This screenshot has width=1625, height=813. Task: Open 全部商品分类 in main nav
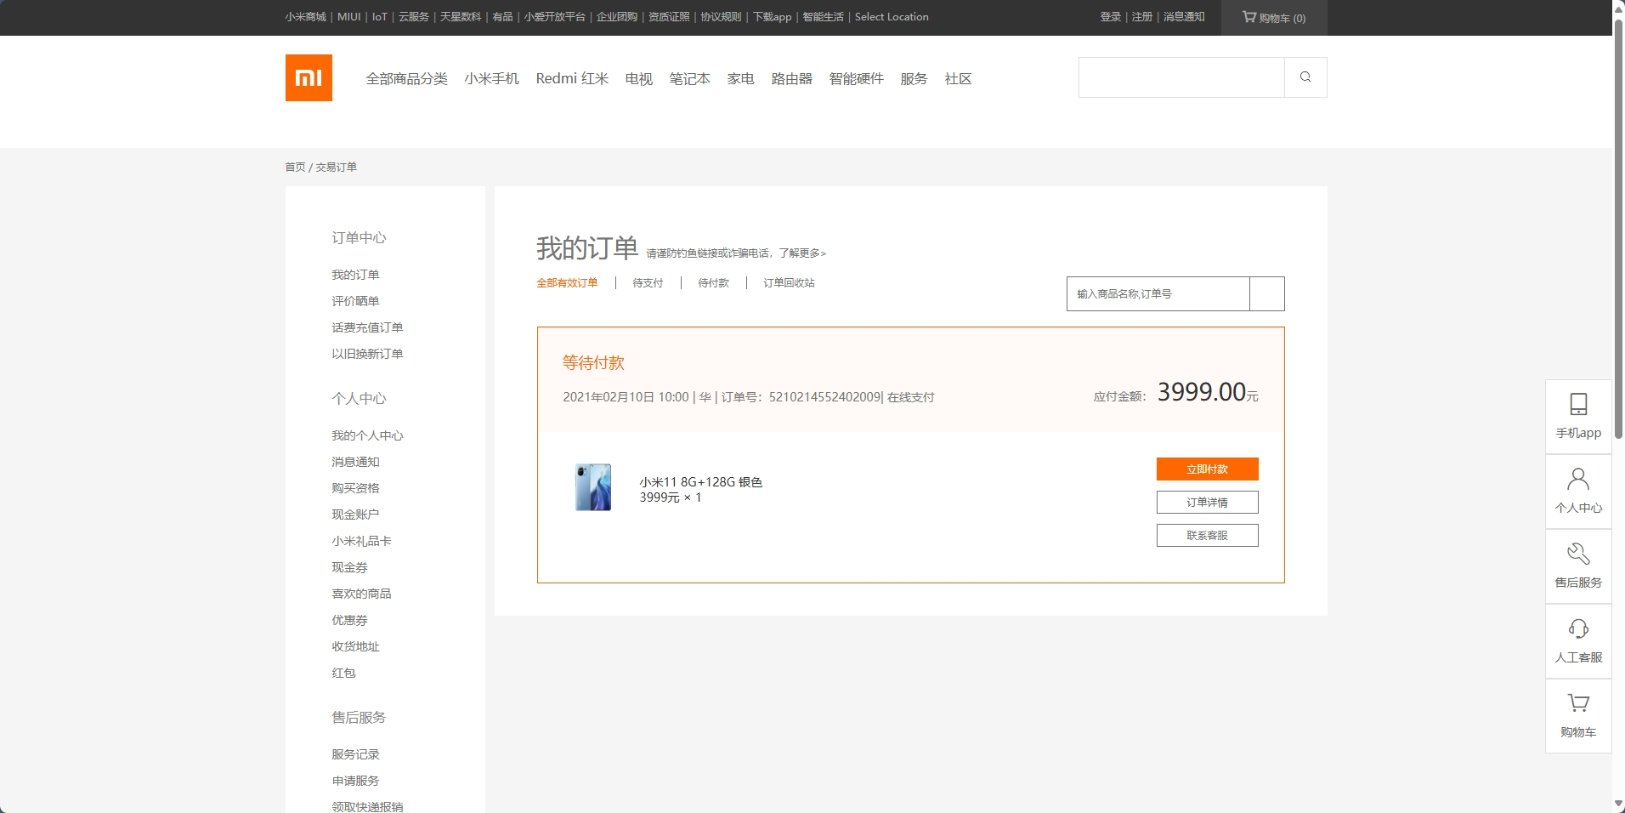point(407,78)
